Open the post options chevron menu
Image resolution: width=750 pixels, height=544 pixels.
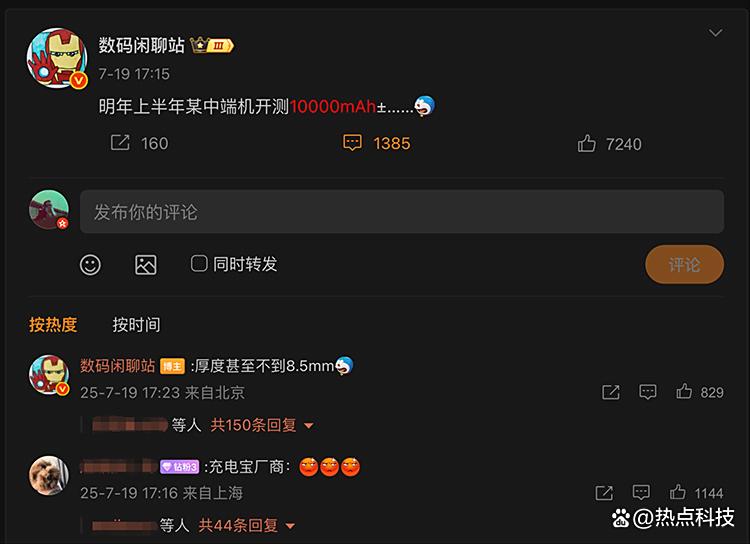(716, 33)
